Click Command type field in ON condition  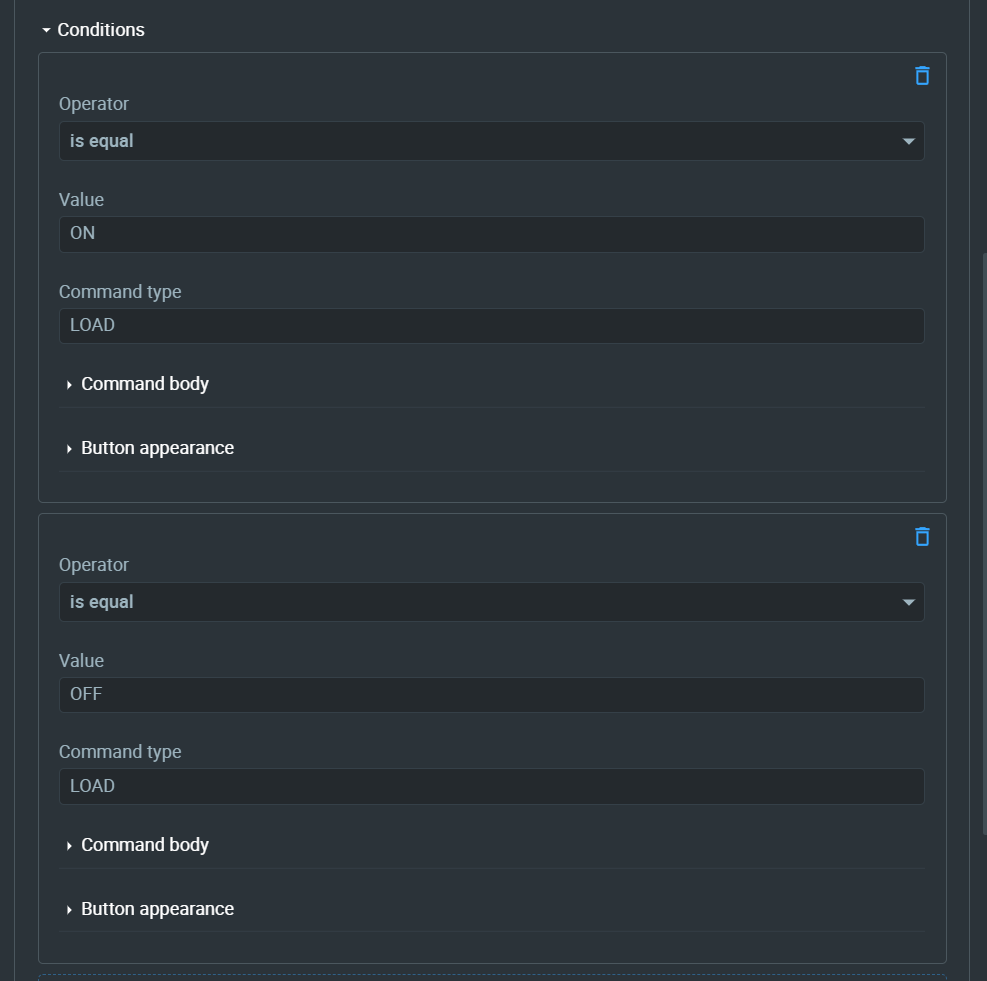tap(491, 326)
